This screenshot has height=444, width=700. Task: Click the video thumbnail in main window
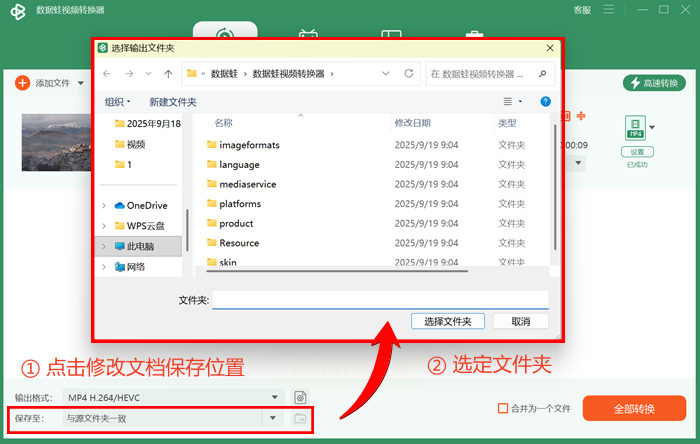pos(57,142)
